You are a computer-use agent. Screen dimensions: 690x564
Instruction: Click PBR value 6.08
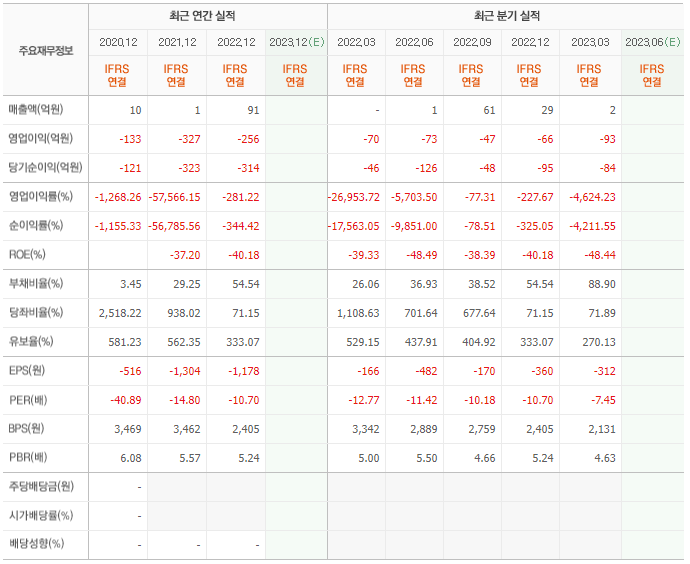click(x=131, y=458)
